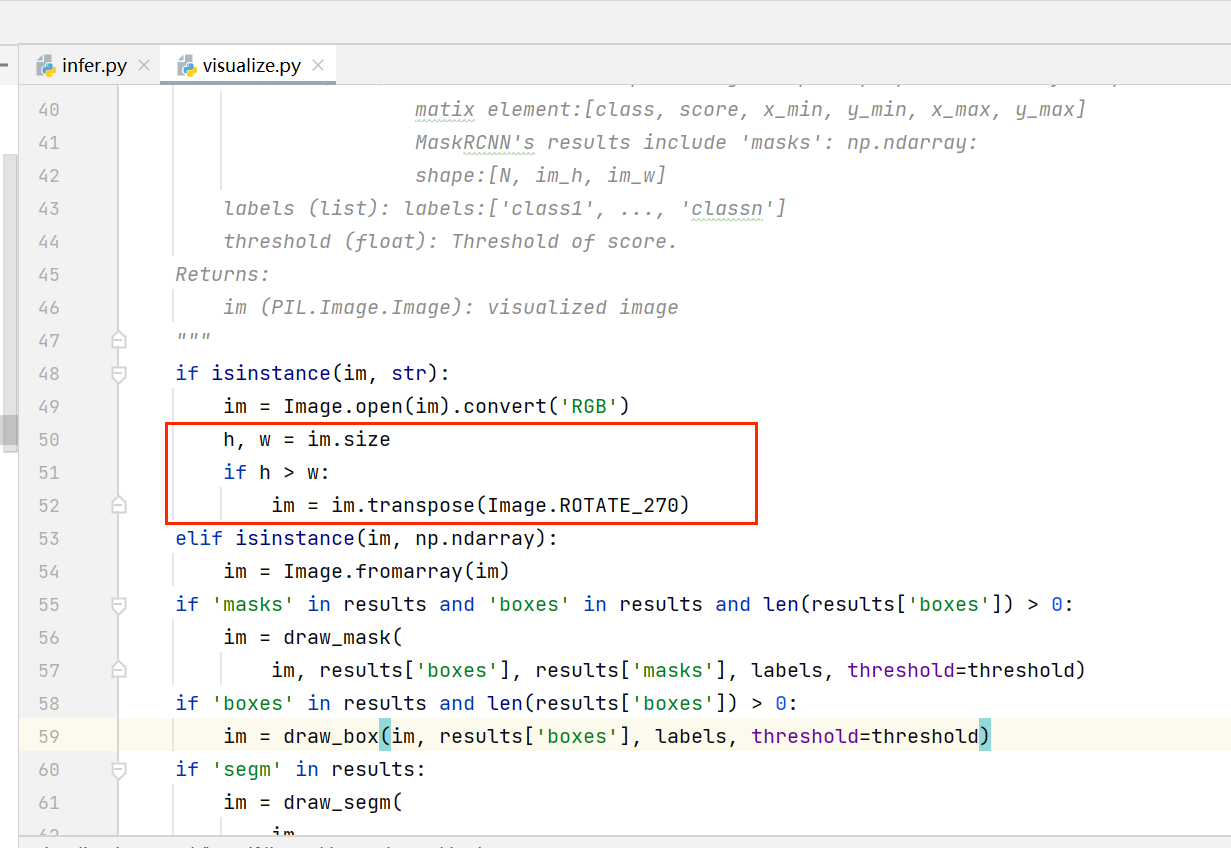The height and width of the screenshot is (848, 1231).
Task: Switch to the infer.py tab
Action: [93, 66]
